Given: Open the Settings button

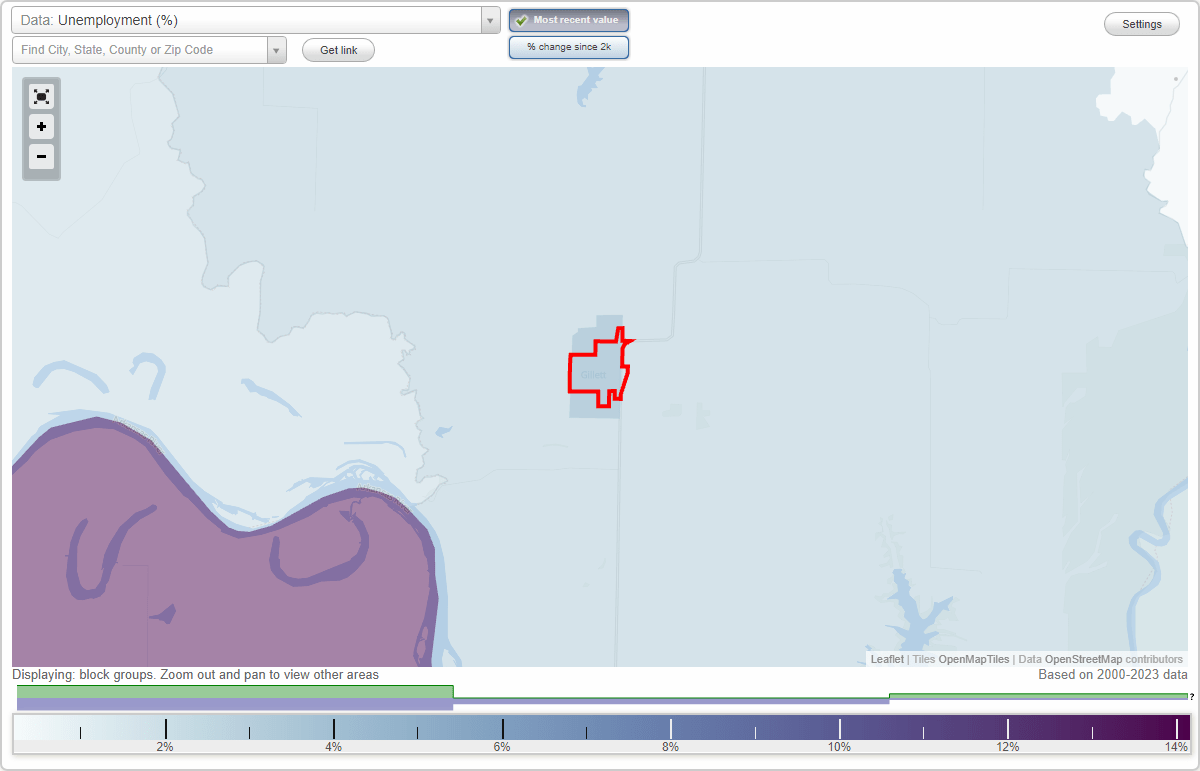Looking at the screenshot, I should click(x=1142, y=24).
